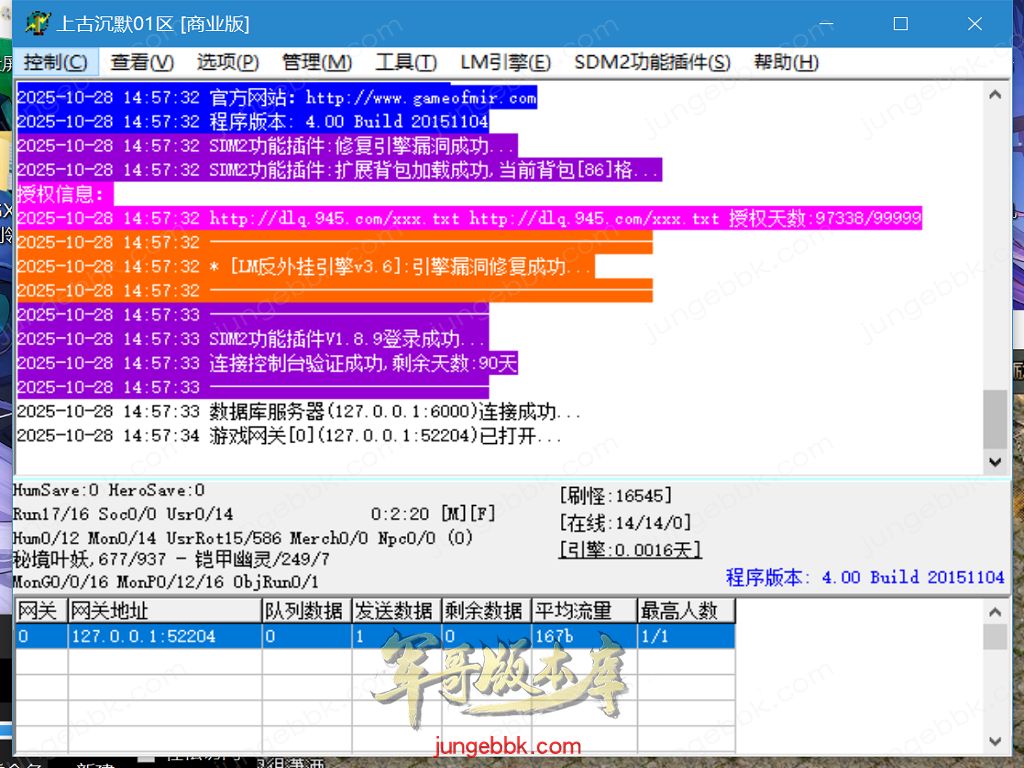Click the log panel scrollbar thumb
1024x768 pixels.
point(994,418)
